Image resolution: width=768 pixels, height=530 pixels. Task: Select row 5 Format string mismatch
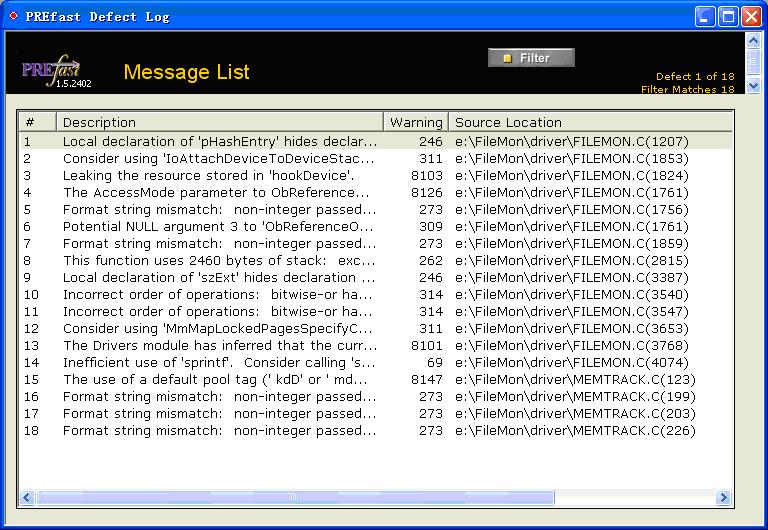pyautogui.click(x=376, y=210)
